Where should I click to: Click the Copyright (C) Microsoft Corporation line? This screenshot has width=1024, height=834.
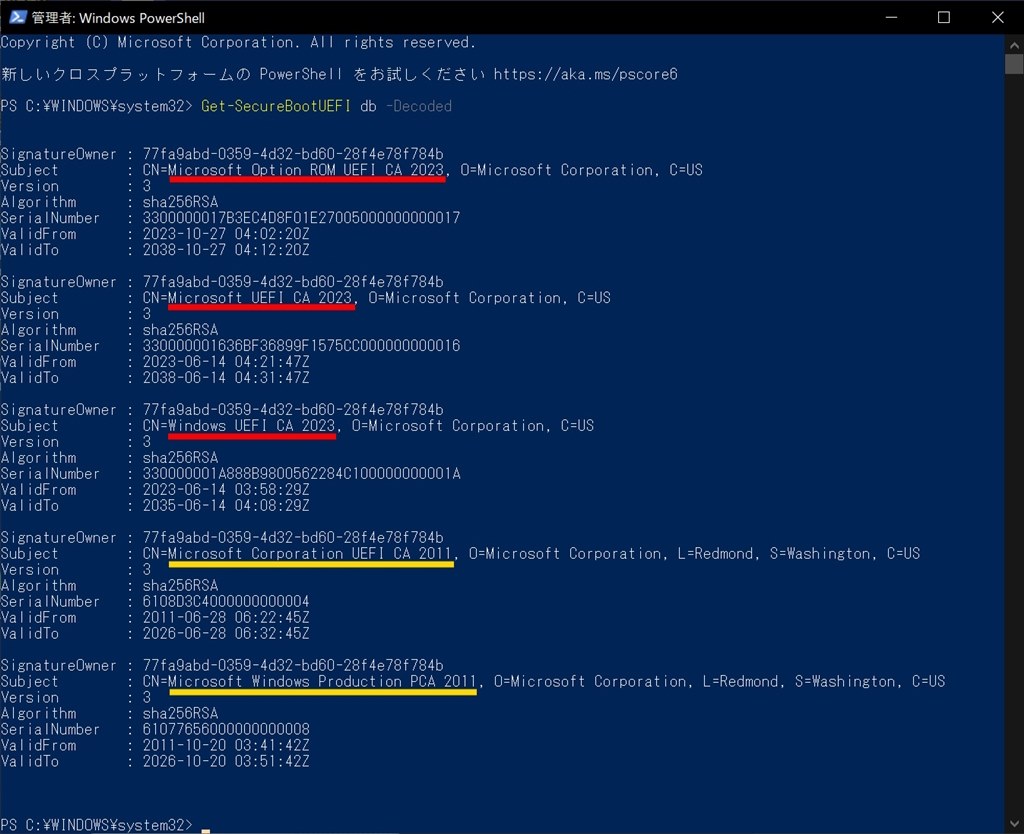click(238, 42)
